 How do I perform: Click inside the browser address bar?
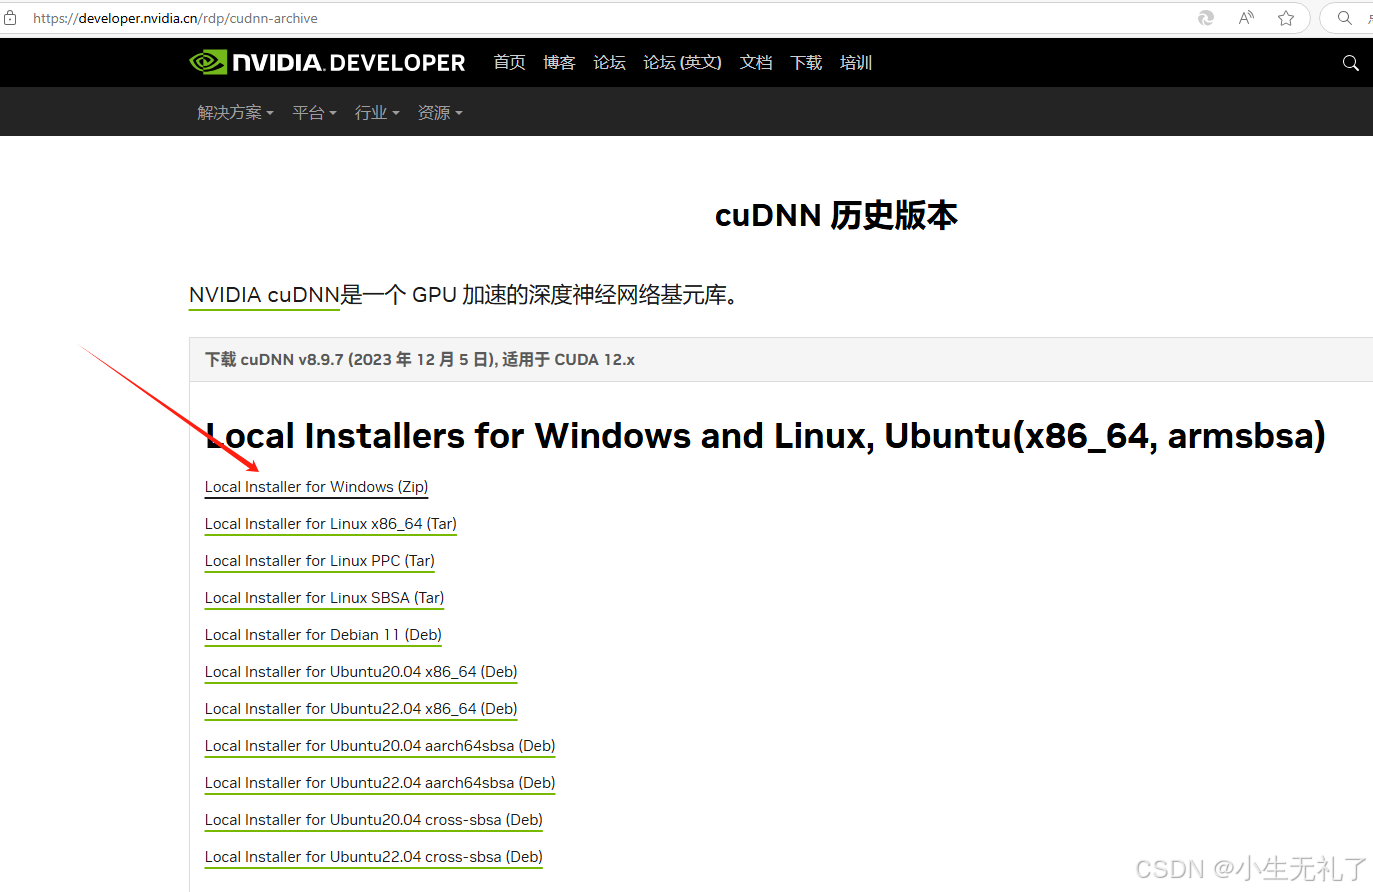pyautogui.click(x=600, y=17)
